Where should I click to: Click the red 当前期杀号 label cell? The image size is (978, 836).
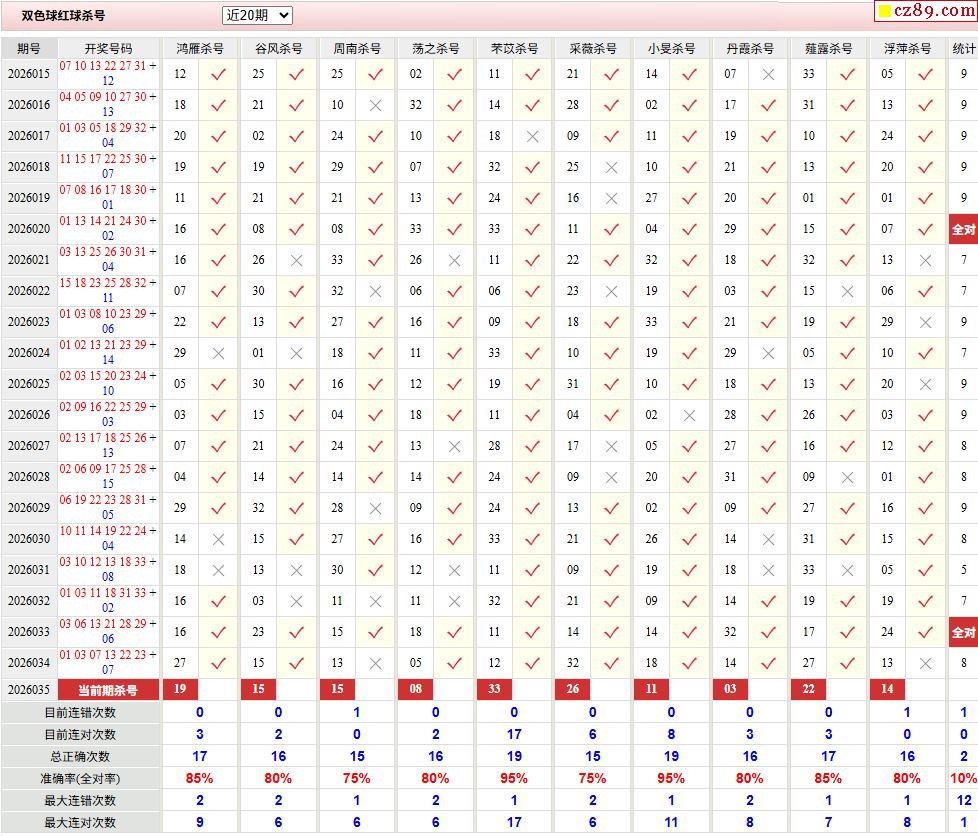coord(108,690)
